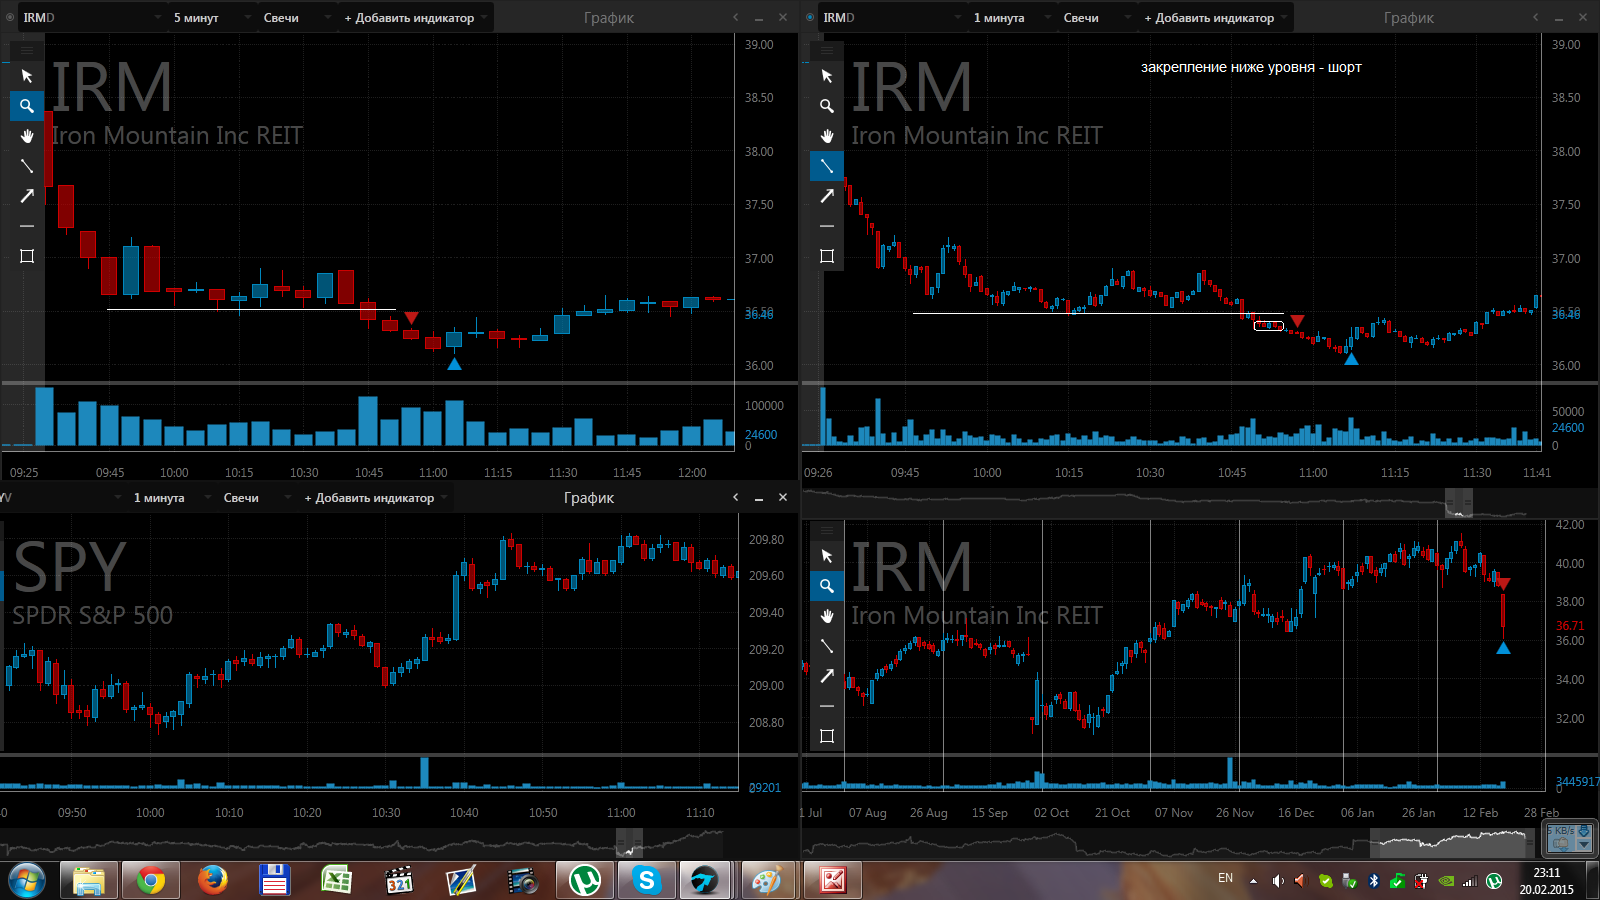Select 'закрепление ниже уровня - шорт' chart annotation
This screenshot has height=900, width=1600.
click(x=1251, y=67)
